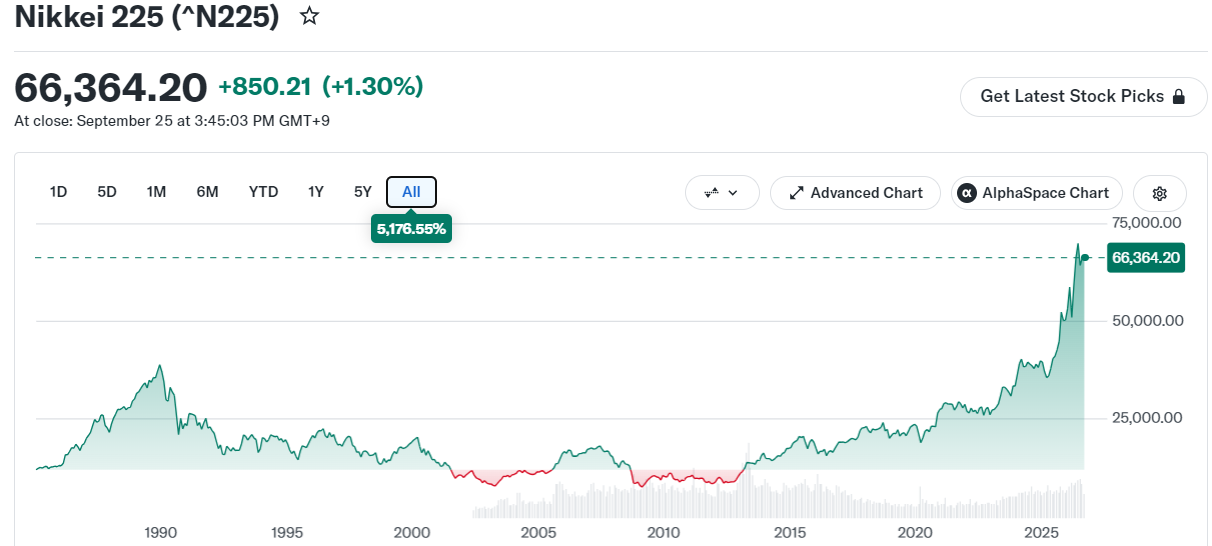The height and width of the screenshot is (546, 1212).
Task: Click the +850.21 (+1.30%) change text
Action: tap(320, 87)
